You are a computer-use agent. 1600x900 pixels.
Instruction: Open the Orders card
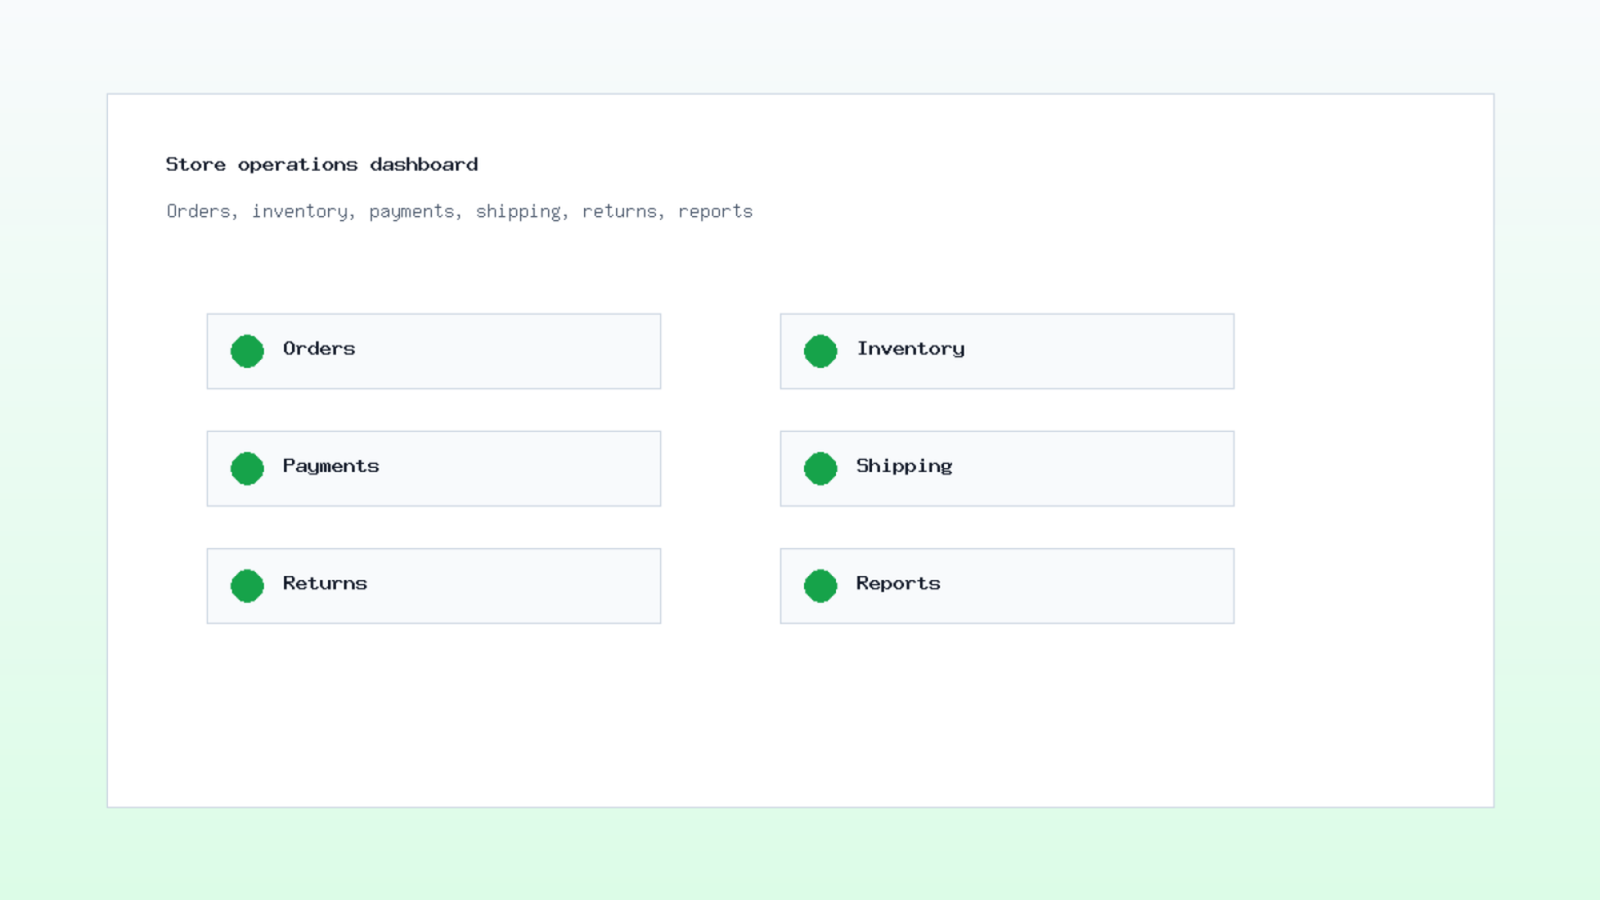click(434, 351)
